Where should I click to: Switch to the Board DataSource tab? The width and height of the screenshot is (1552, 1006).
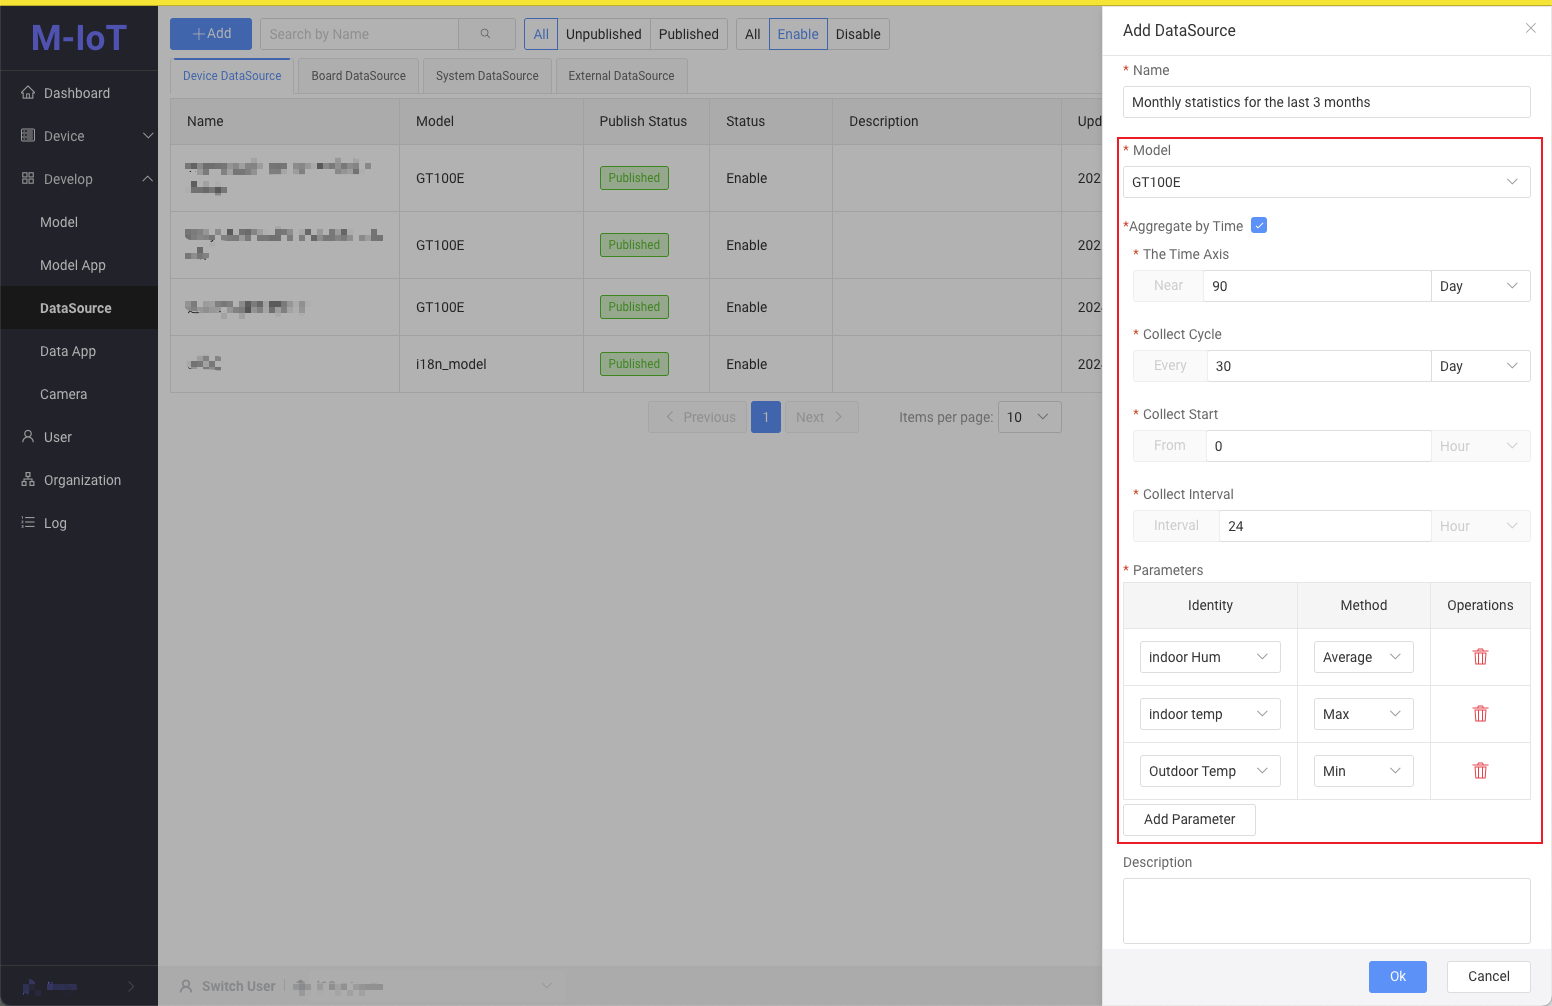[358, 76]
